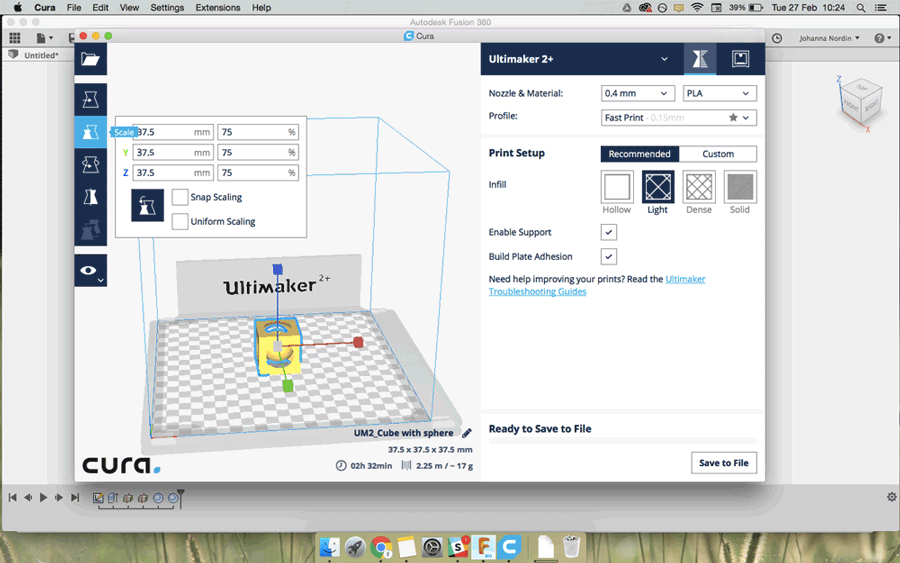
Task: Select Light infill option
Action: point(658,187)
